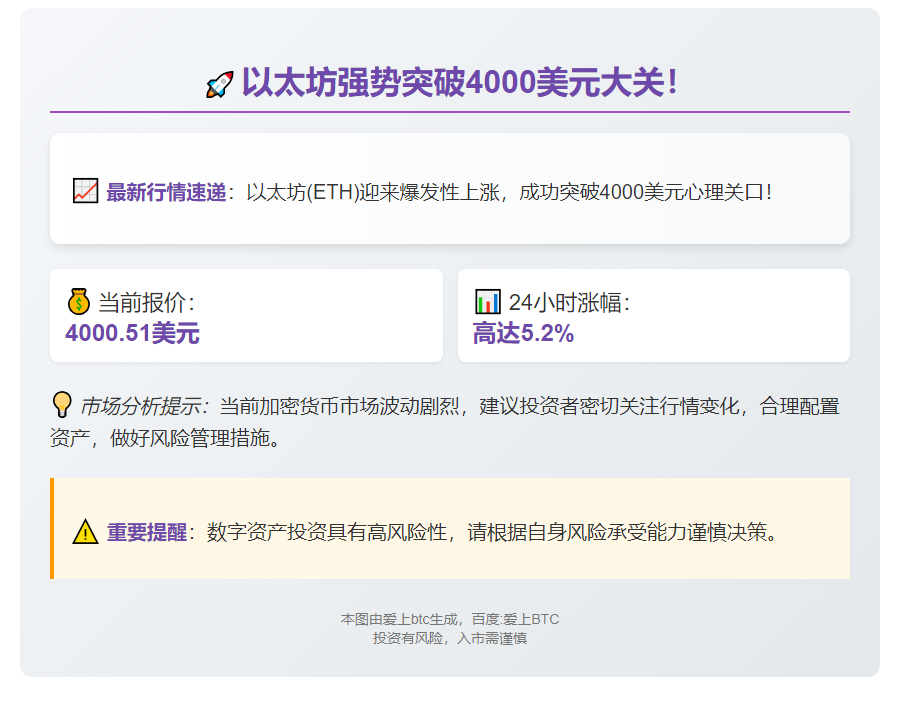Screen dimensions: 900x709
Task: Click the text 成功突破4000美元心理关口
Action: 645,192
